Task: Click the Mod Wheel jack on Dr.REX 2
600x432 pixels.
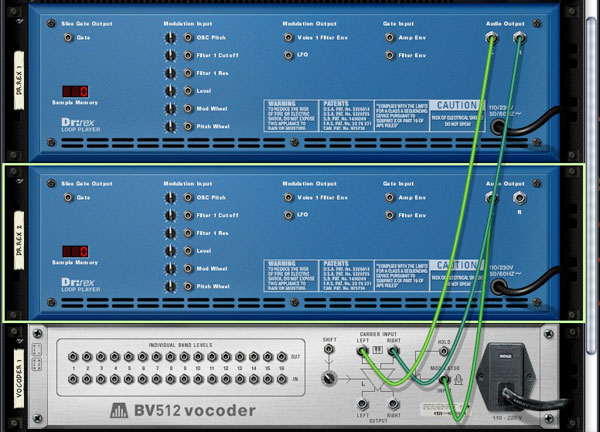Action: click(x=188, y=269)
